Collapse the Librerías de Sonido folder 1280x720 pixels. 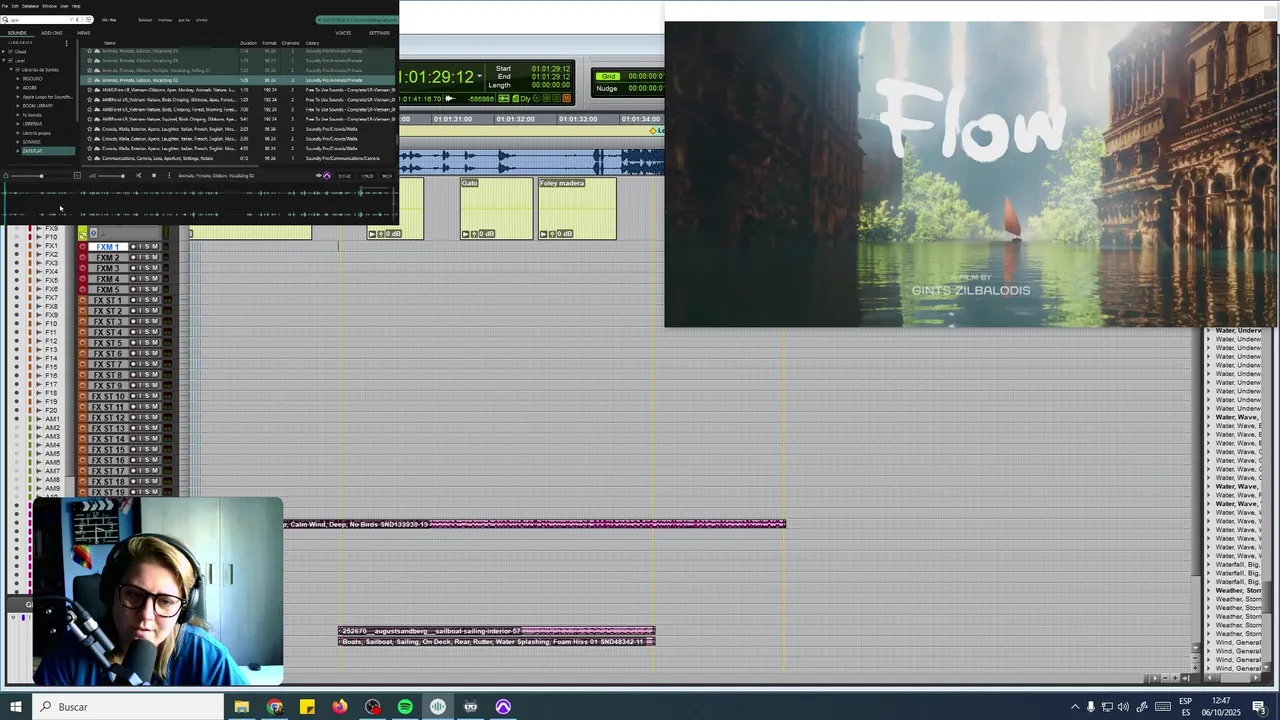click(10, 70)
